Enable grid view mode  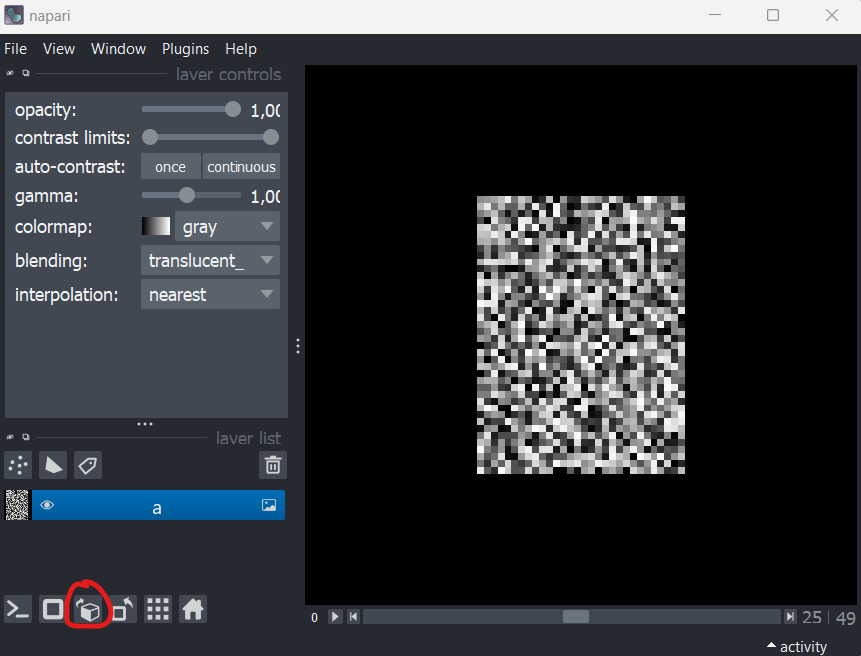[157, 608]
